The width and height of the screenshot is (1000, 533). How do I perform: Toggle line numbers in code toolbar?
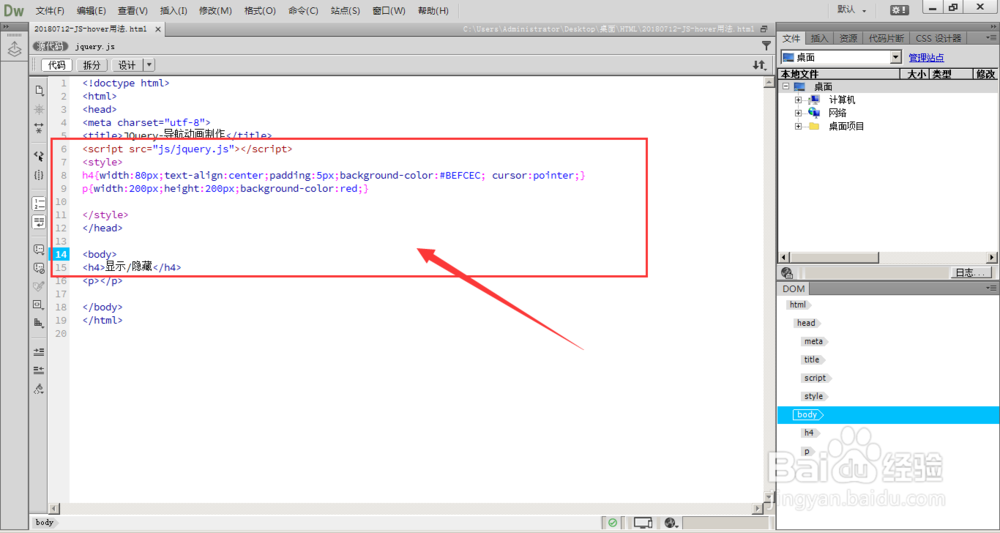39,203
